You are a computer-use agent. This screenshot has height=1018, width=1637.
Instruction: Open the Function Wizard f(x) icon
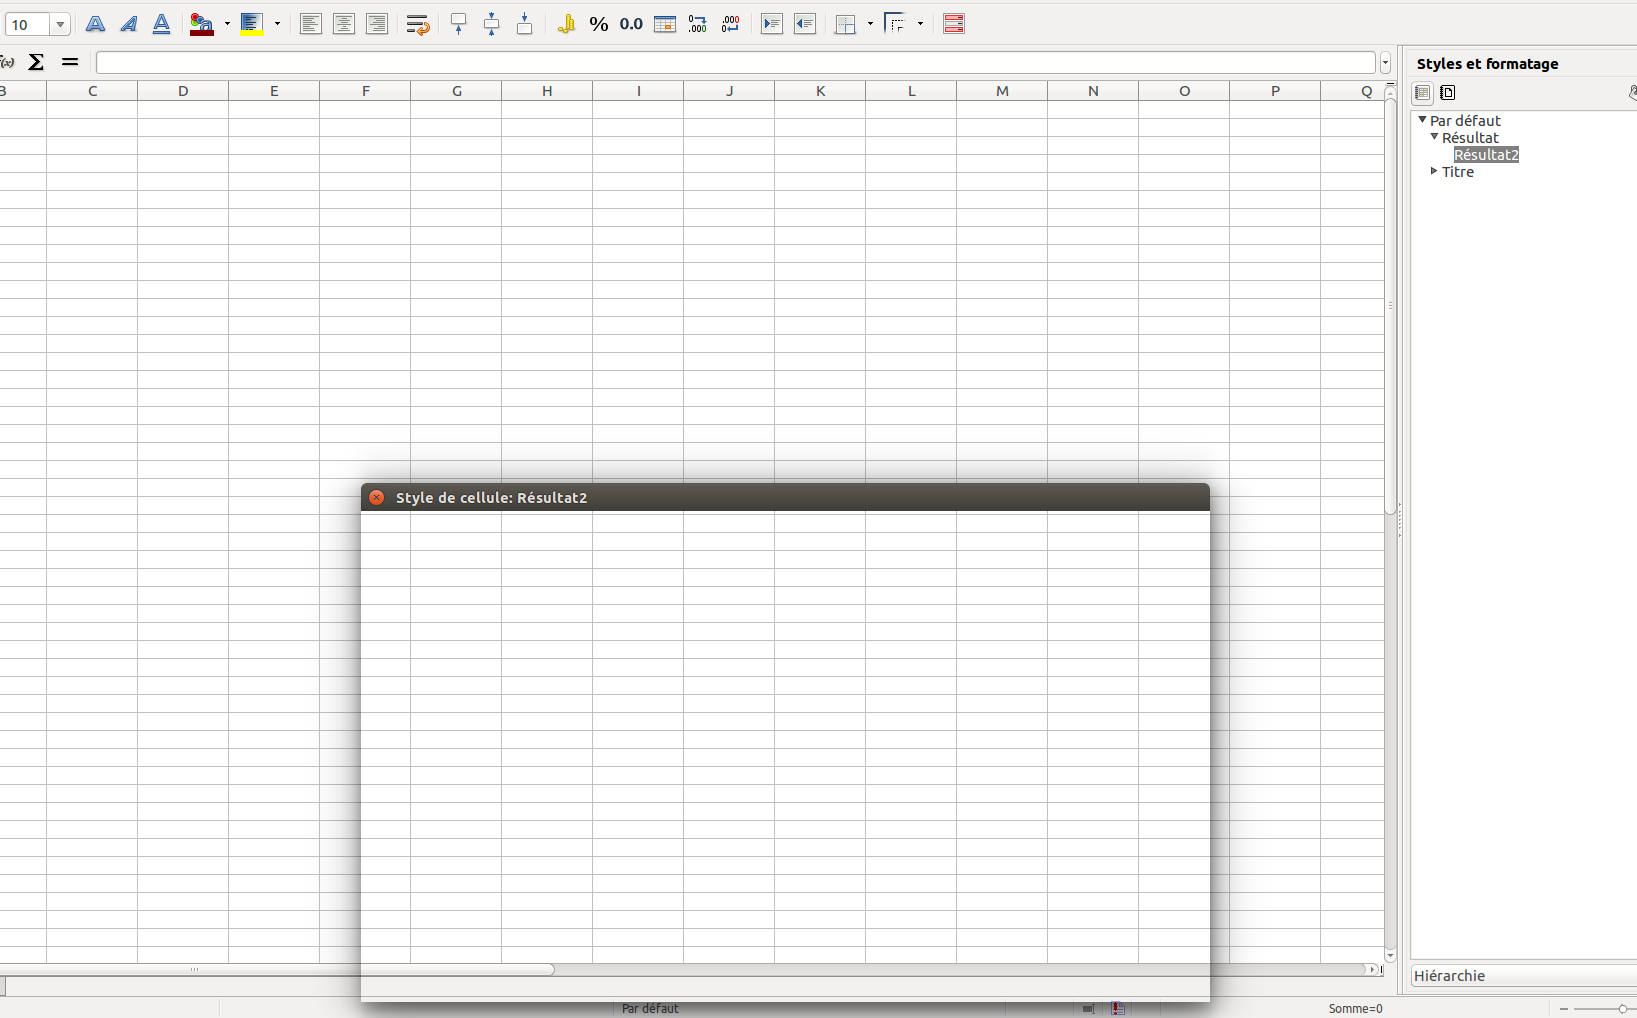tap(8, 62)
